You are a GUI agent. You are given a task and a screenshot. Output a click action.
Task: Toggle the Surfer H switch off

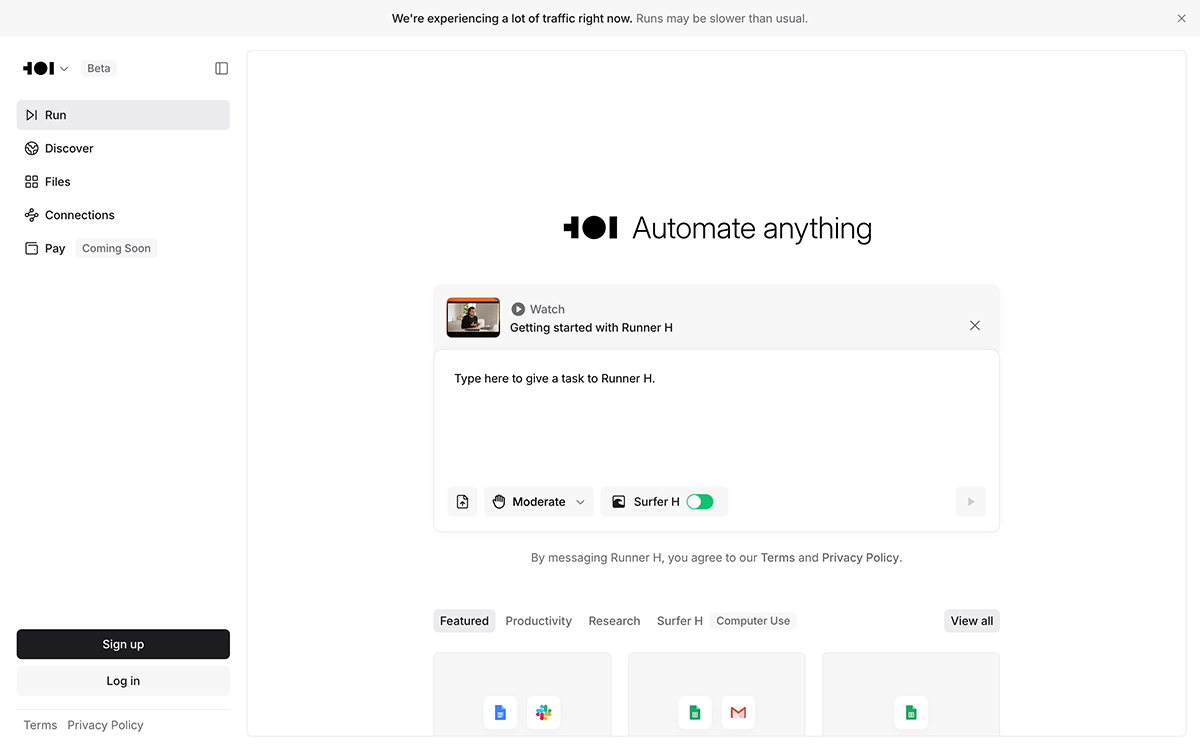tap(700, 502)
